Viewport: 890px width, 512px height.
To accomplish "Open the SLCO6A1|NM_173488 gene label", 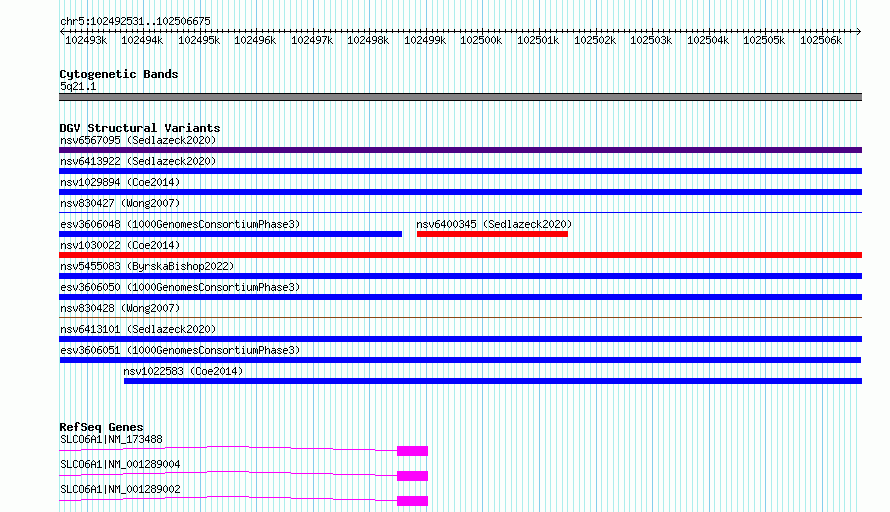I will tap(111, 439).
